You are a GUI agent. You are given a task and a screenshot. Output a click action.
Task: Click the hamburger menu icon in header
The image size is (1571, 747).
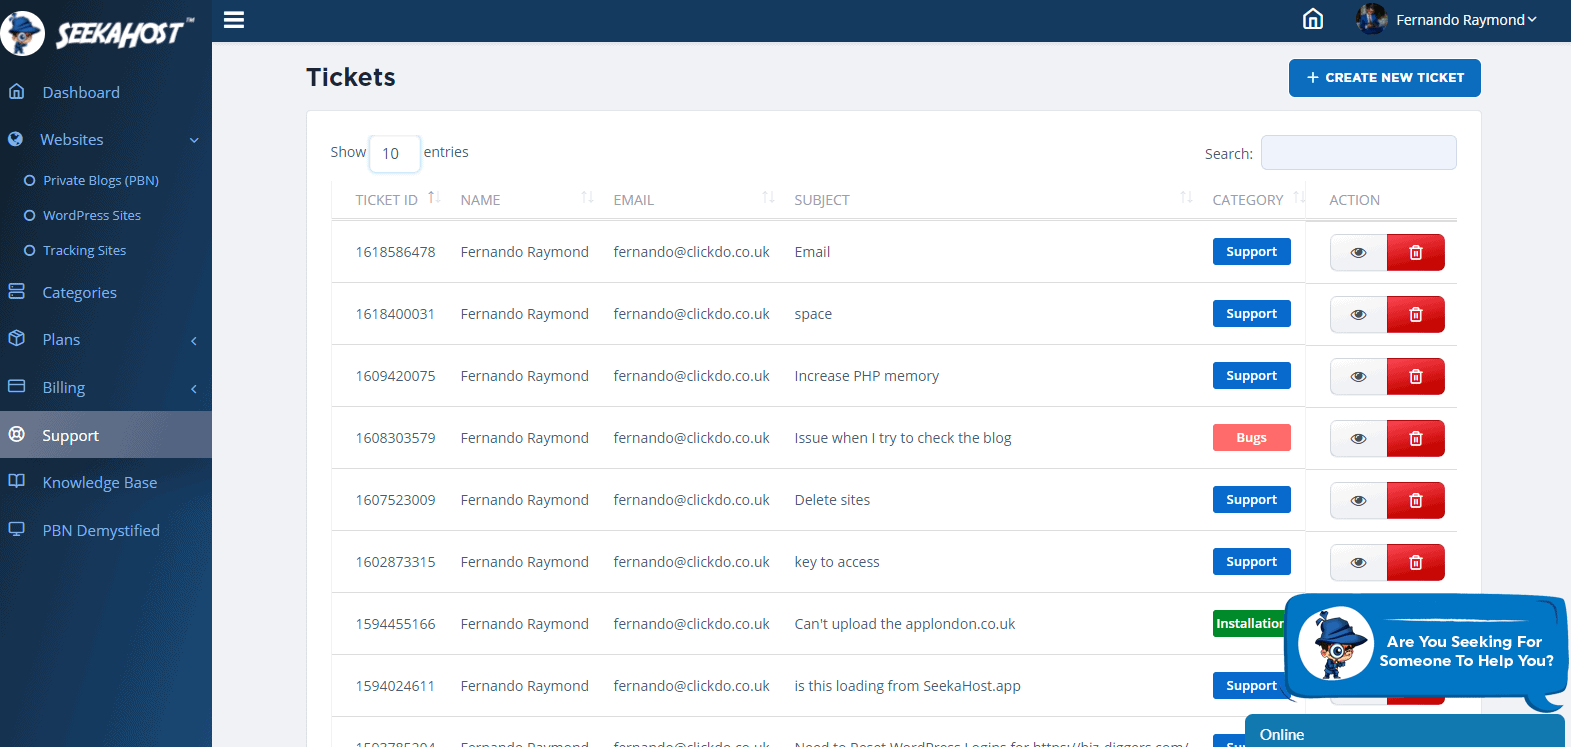[x=234, y=20]
